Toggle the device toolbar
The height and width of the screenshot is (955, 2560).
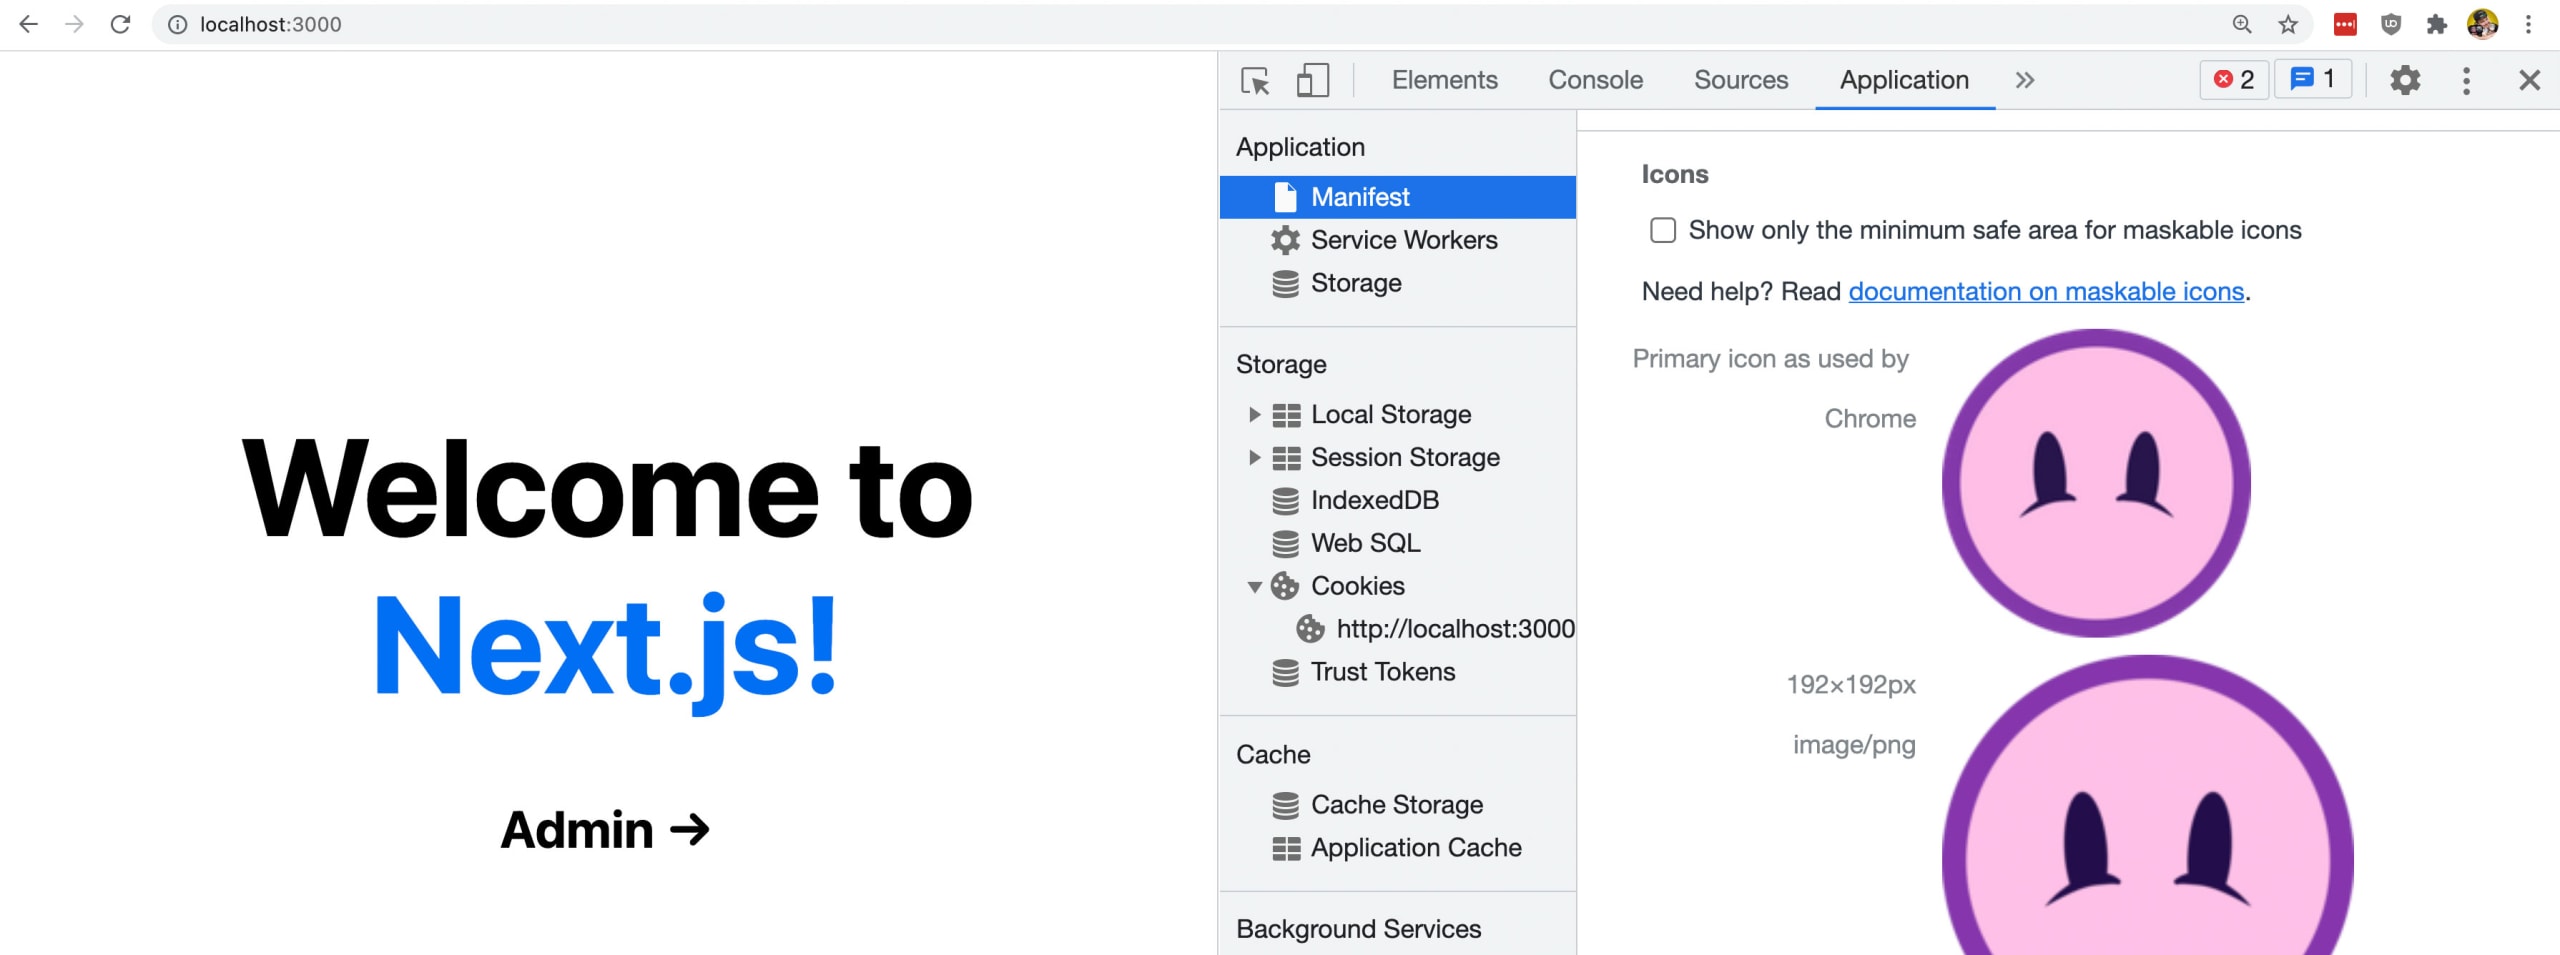[x=1313, y=80]
